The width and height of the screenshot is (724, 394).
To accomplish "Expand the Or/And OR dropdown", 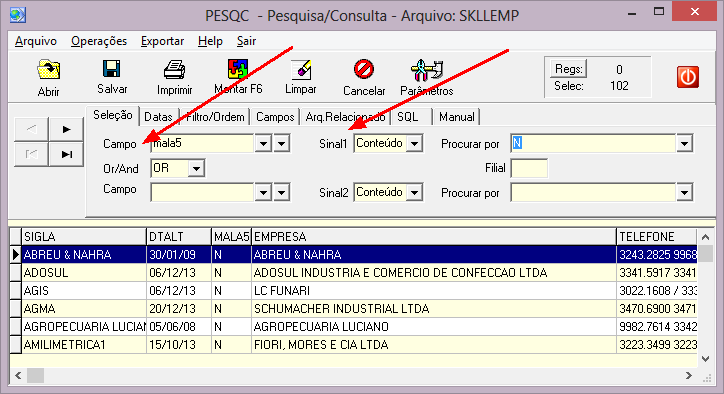I will coord(196,169).
